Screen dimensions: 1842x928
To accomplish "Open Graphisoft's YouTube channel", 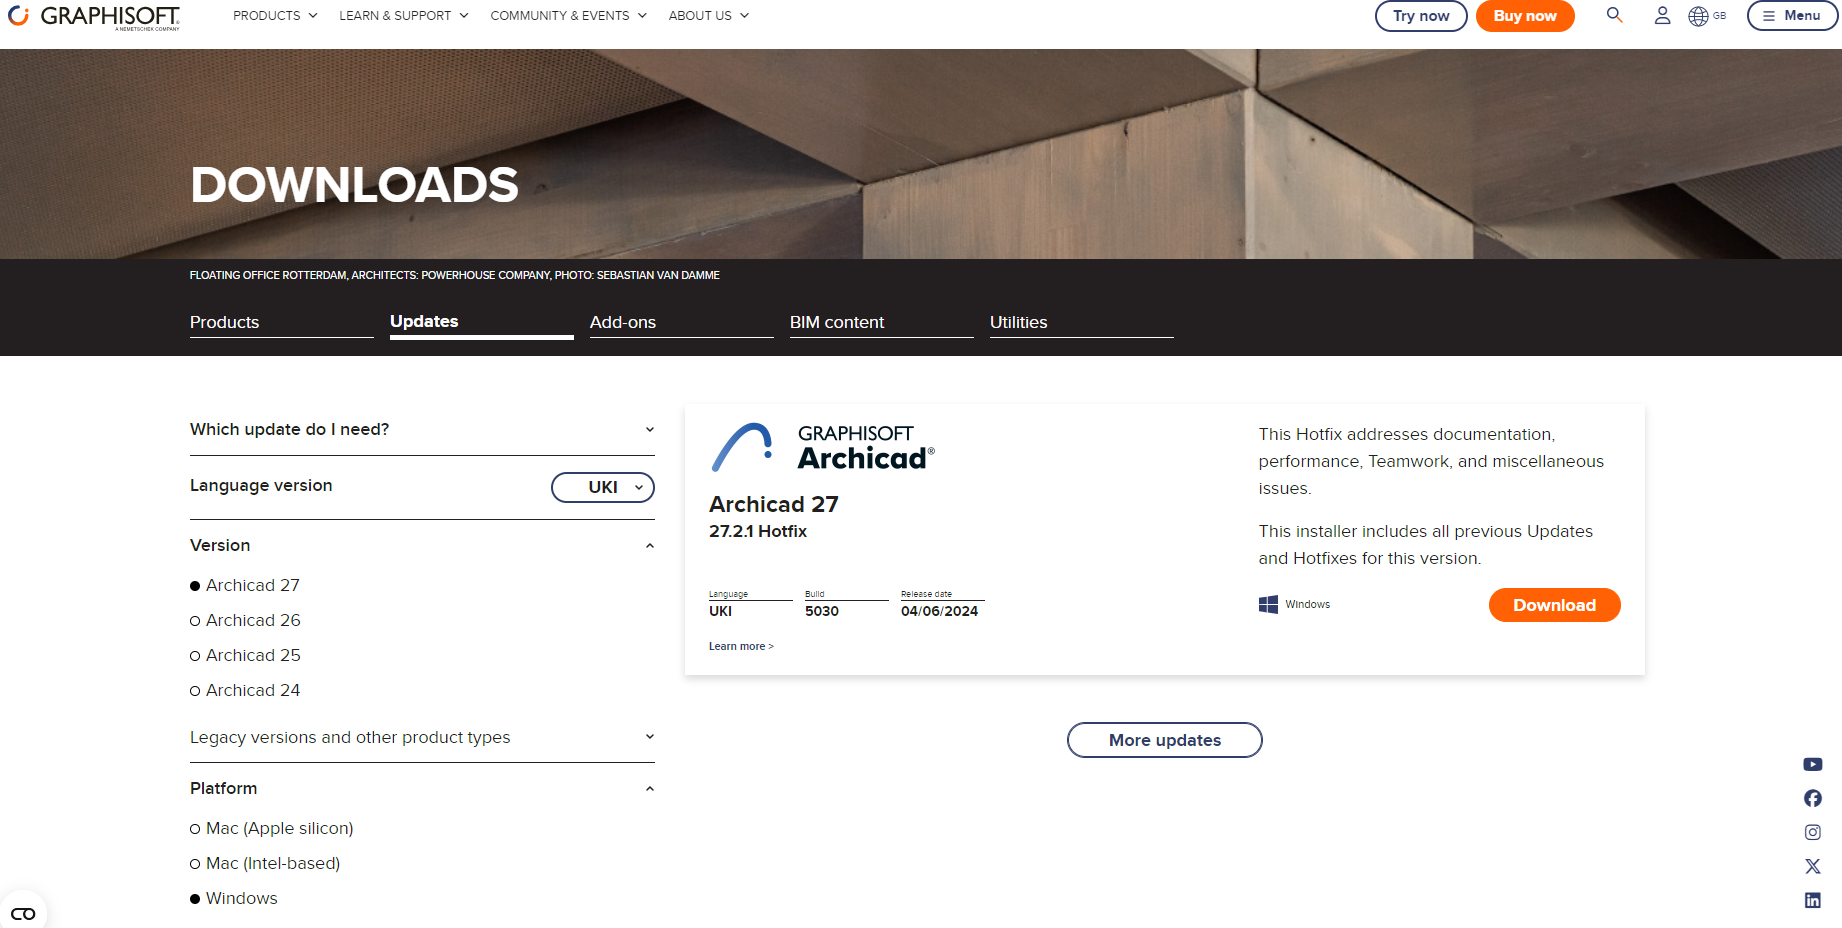I will [x=1812, y=764].
